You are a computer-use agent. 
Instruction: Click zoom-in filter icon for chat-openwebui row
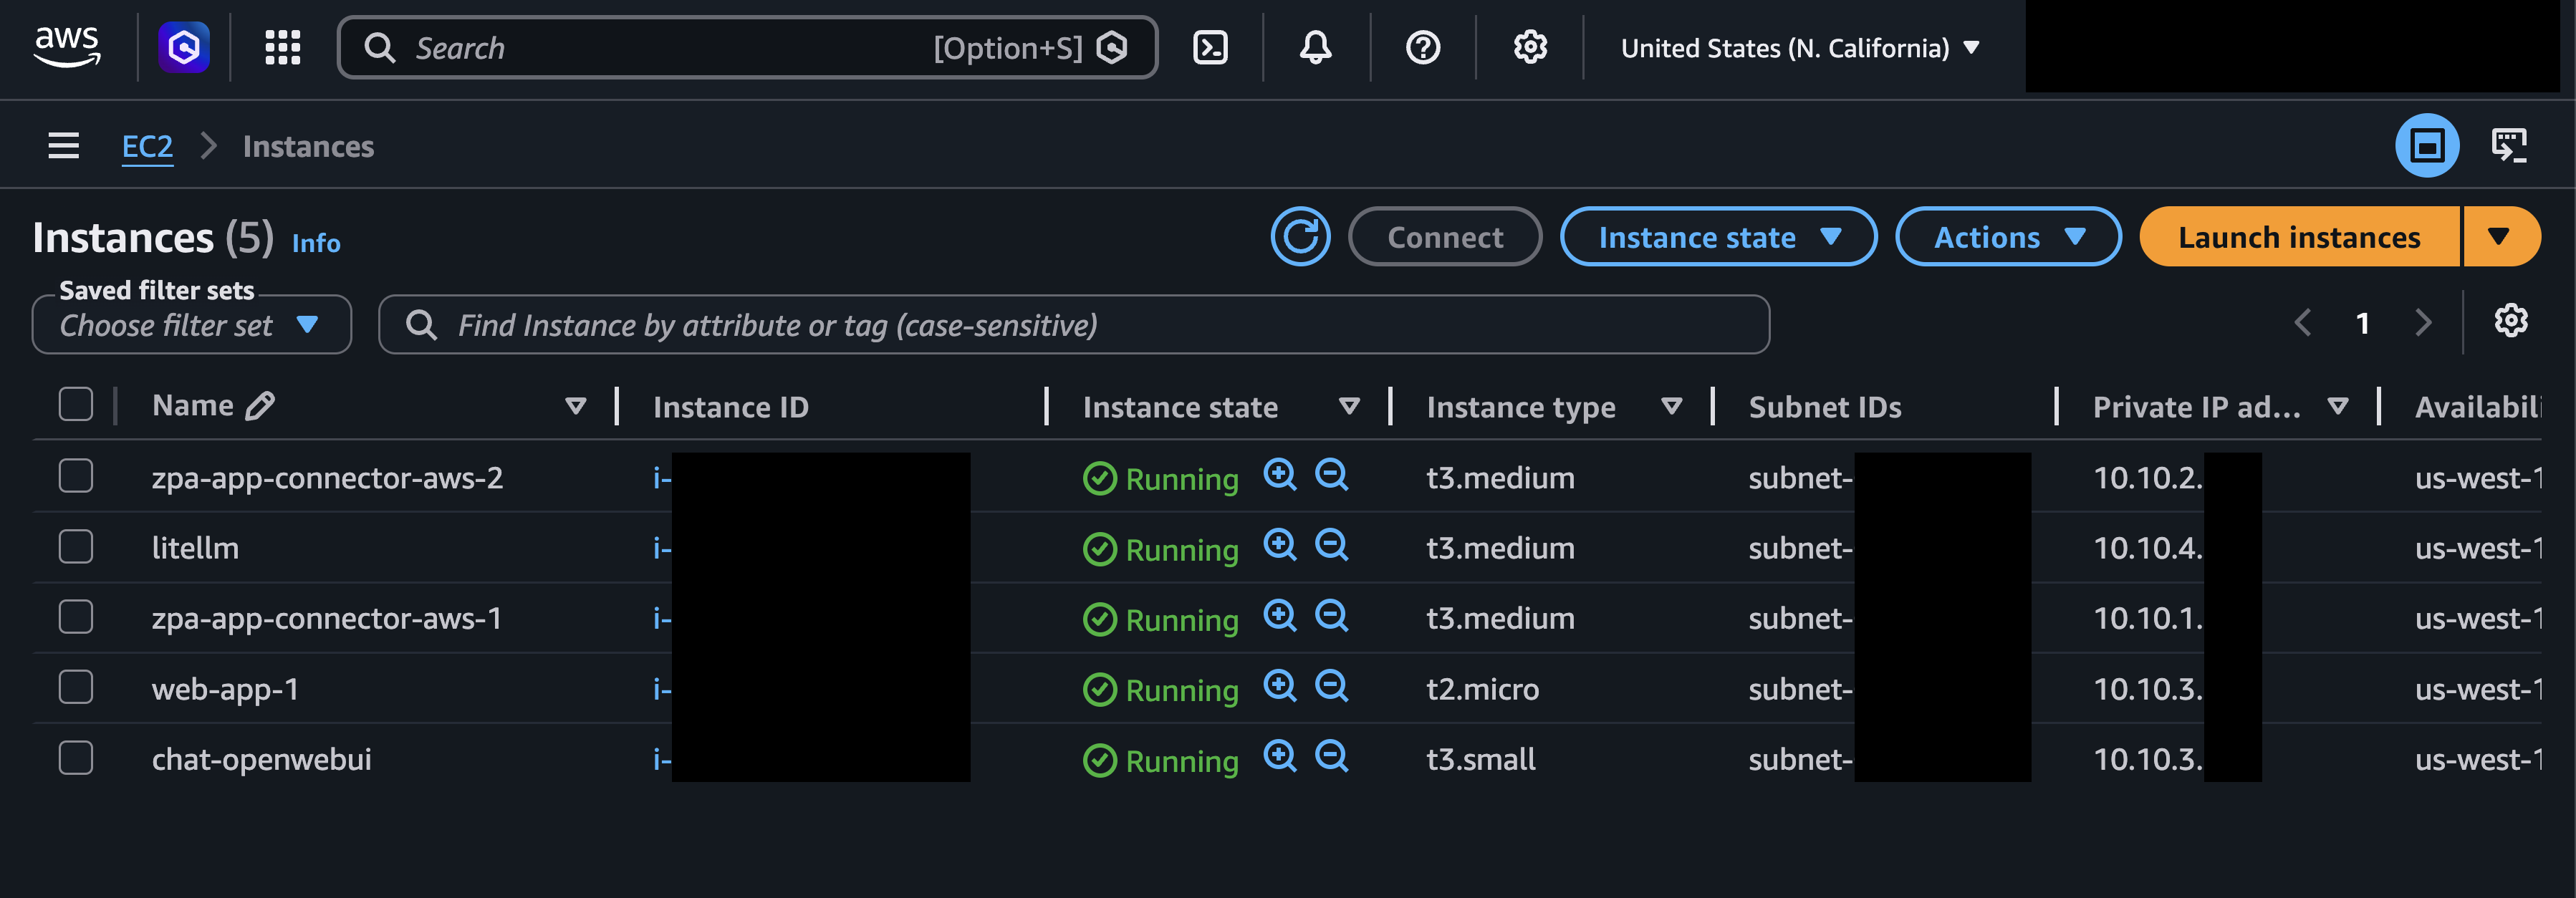[1279, 756]
